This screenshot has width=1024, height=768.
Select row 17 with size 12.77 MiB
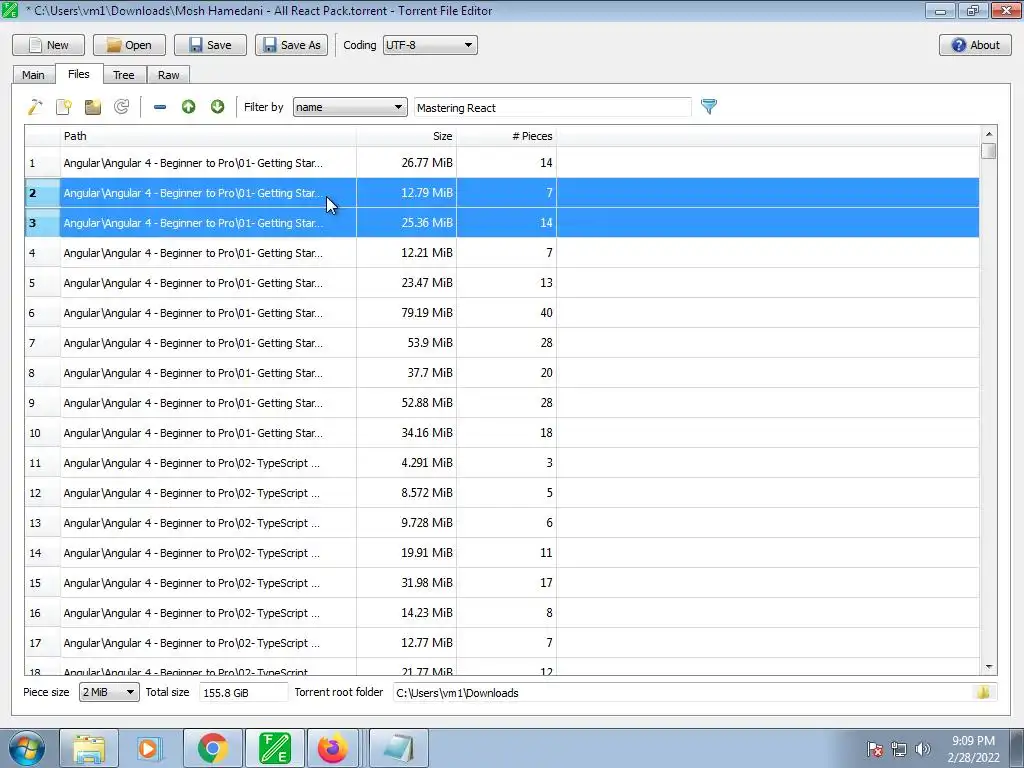tap(502, 643)
